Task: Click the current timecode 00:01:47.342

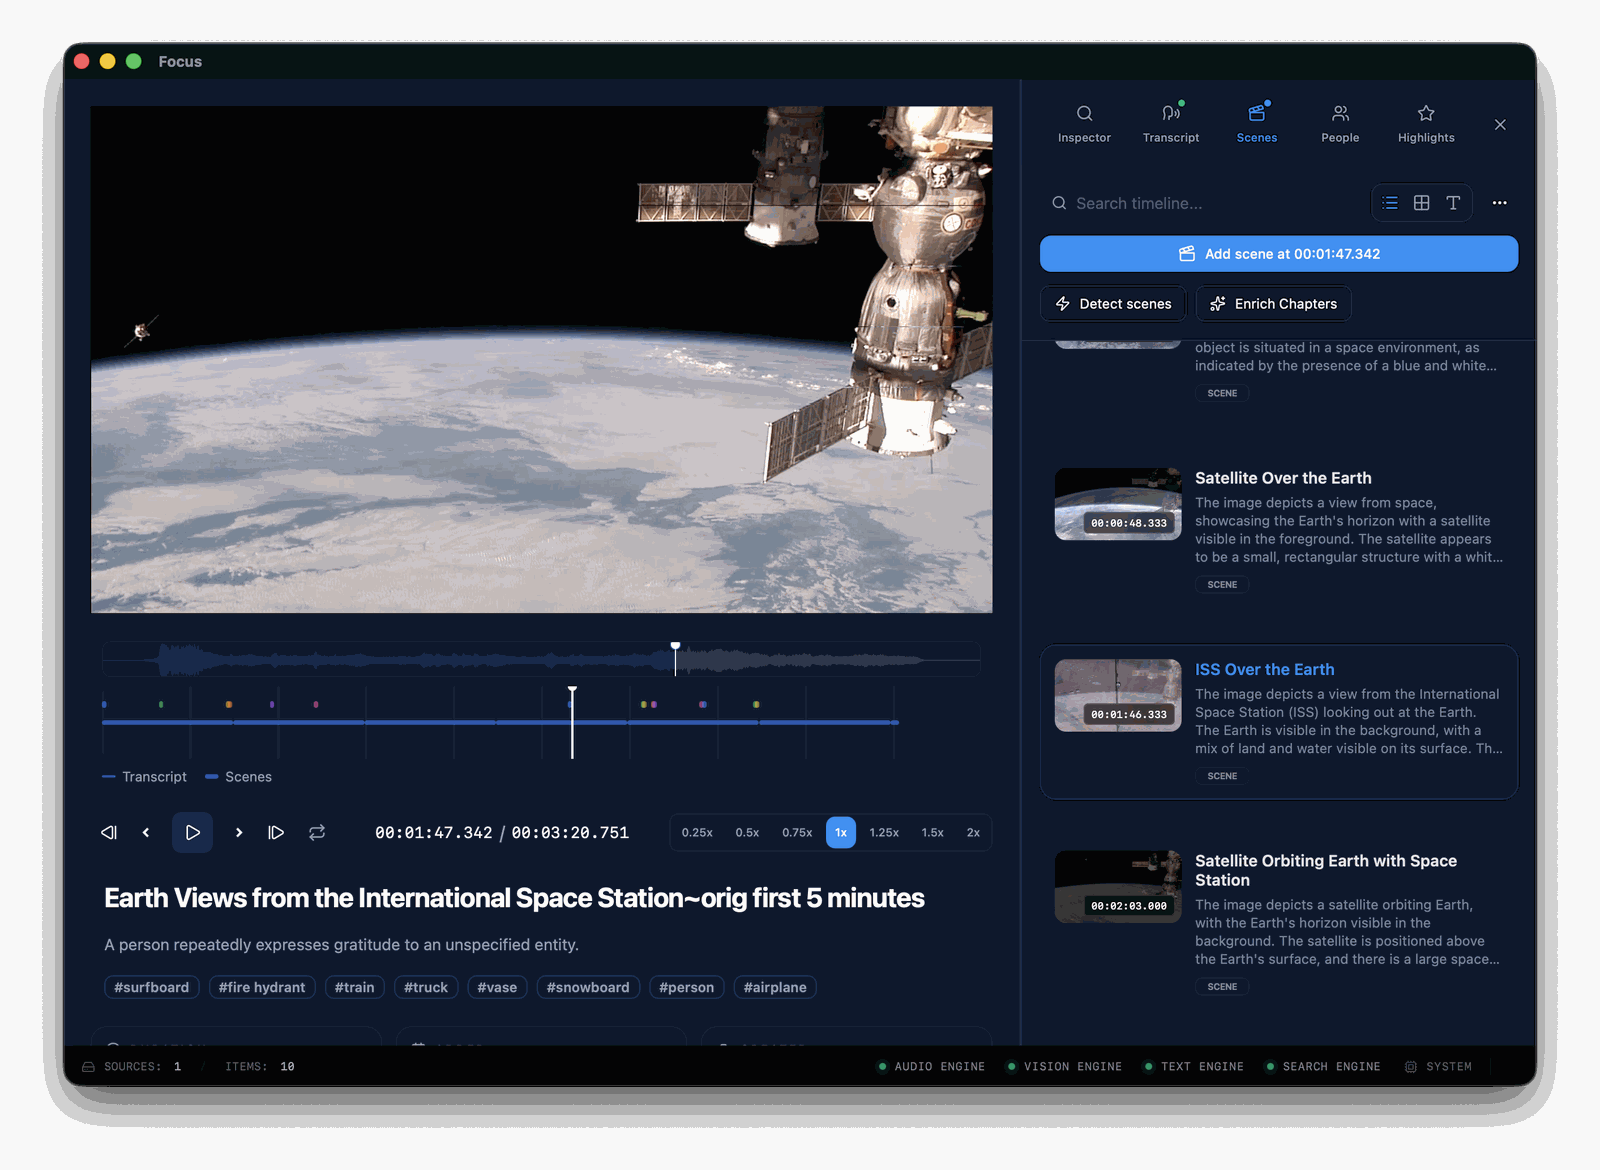Action: click(x=434, y=833)
